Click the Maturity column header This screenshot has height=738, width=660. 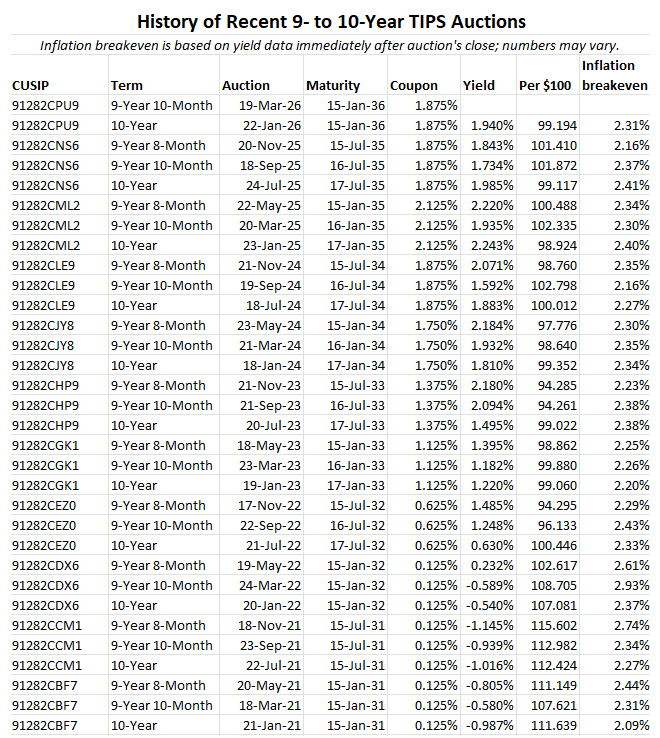pyautogui.click(x=333, y=86)
